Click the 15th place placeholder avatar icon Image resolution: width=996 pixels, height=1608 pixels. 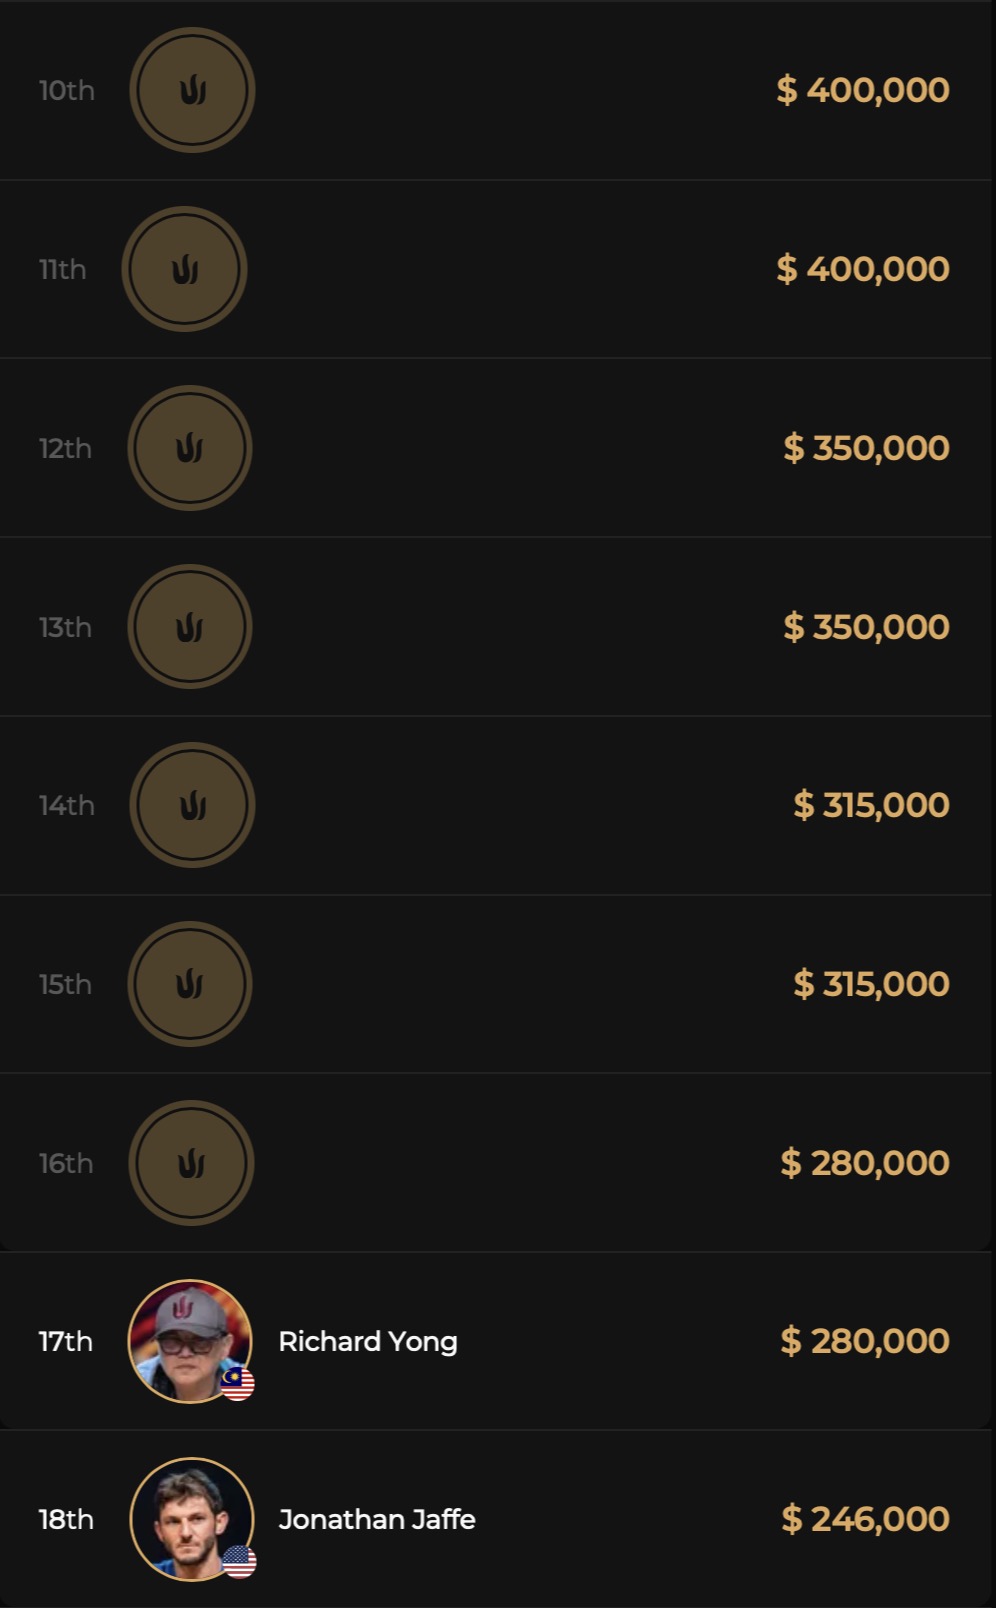(190, 984)
